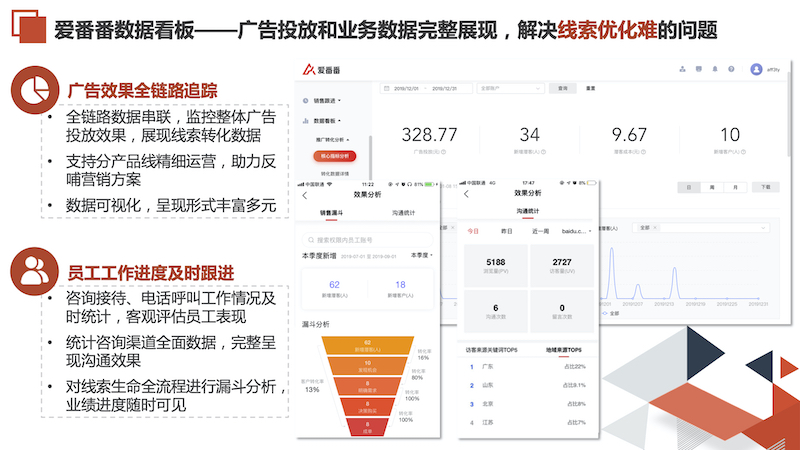Open the help question-mark icon in header
800x450 pixels.
(731, 69)
